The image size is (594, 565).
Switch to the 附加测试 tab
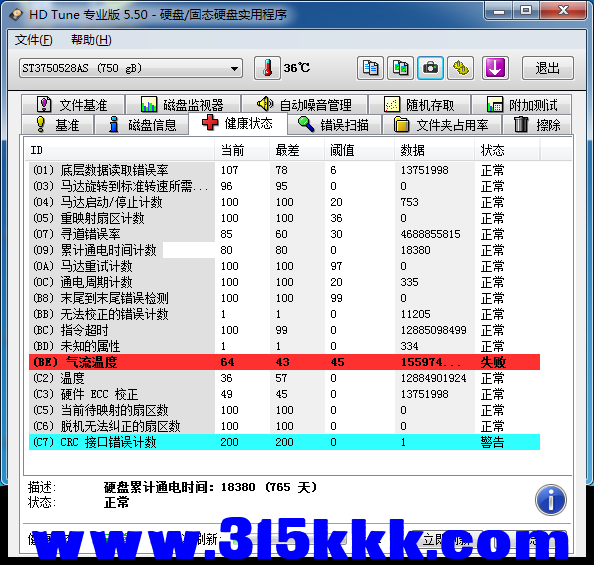click(x=522, y=105)
